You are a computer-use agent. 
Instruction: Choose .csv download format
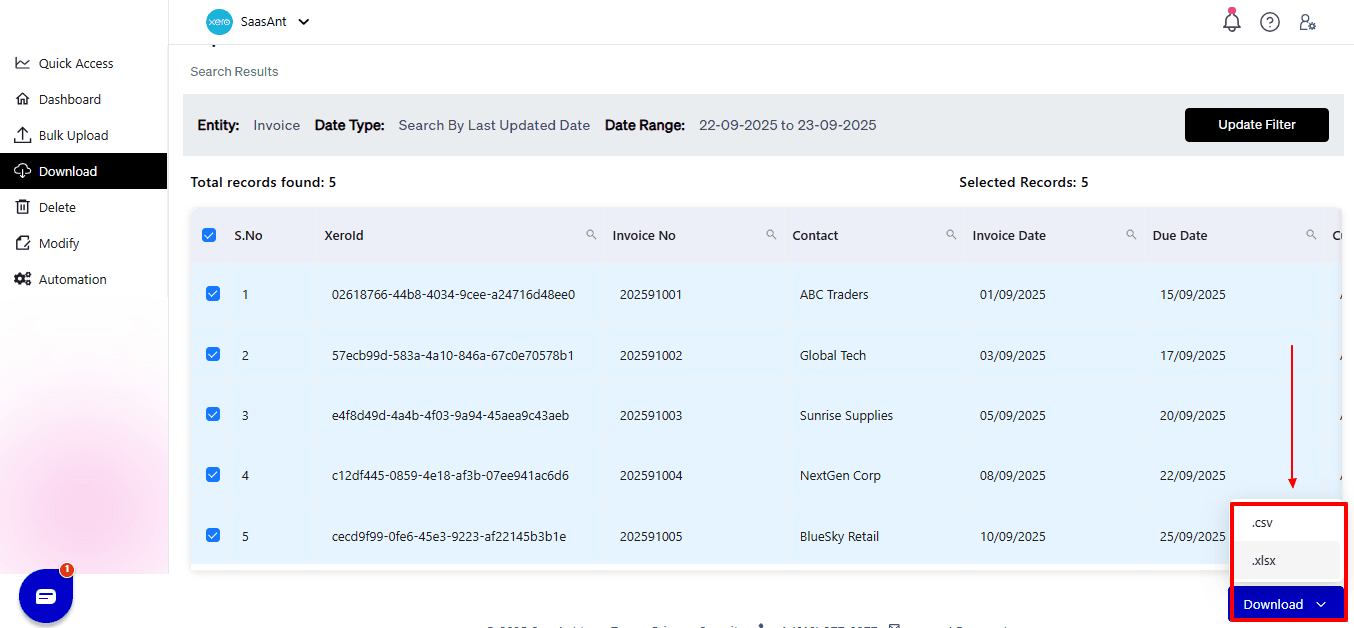(1262, 523)
